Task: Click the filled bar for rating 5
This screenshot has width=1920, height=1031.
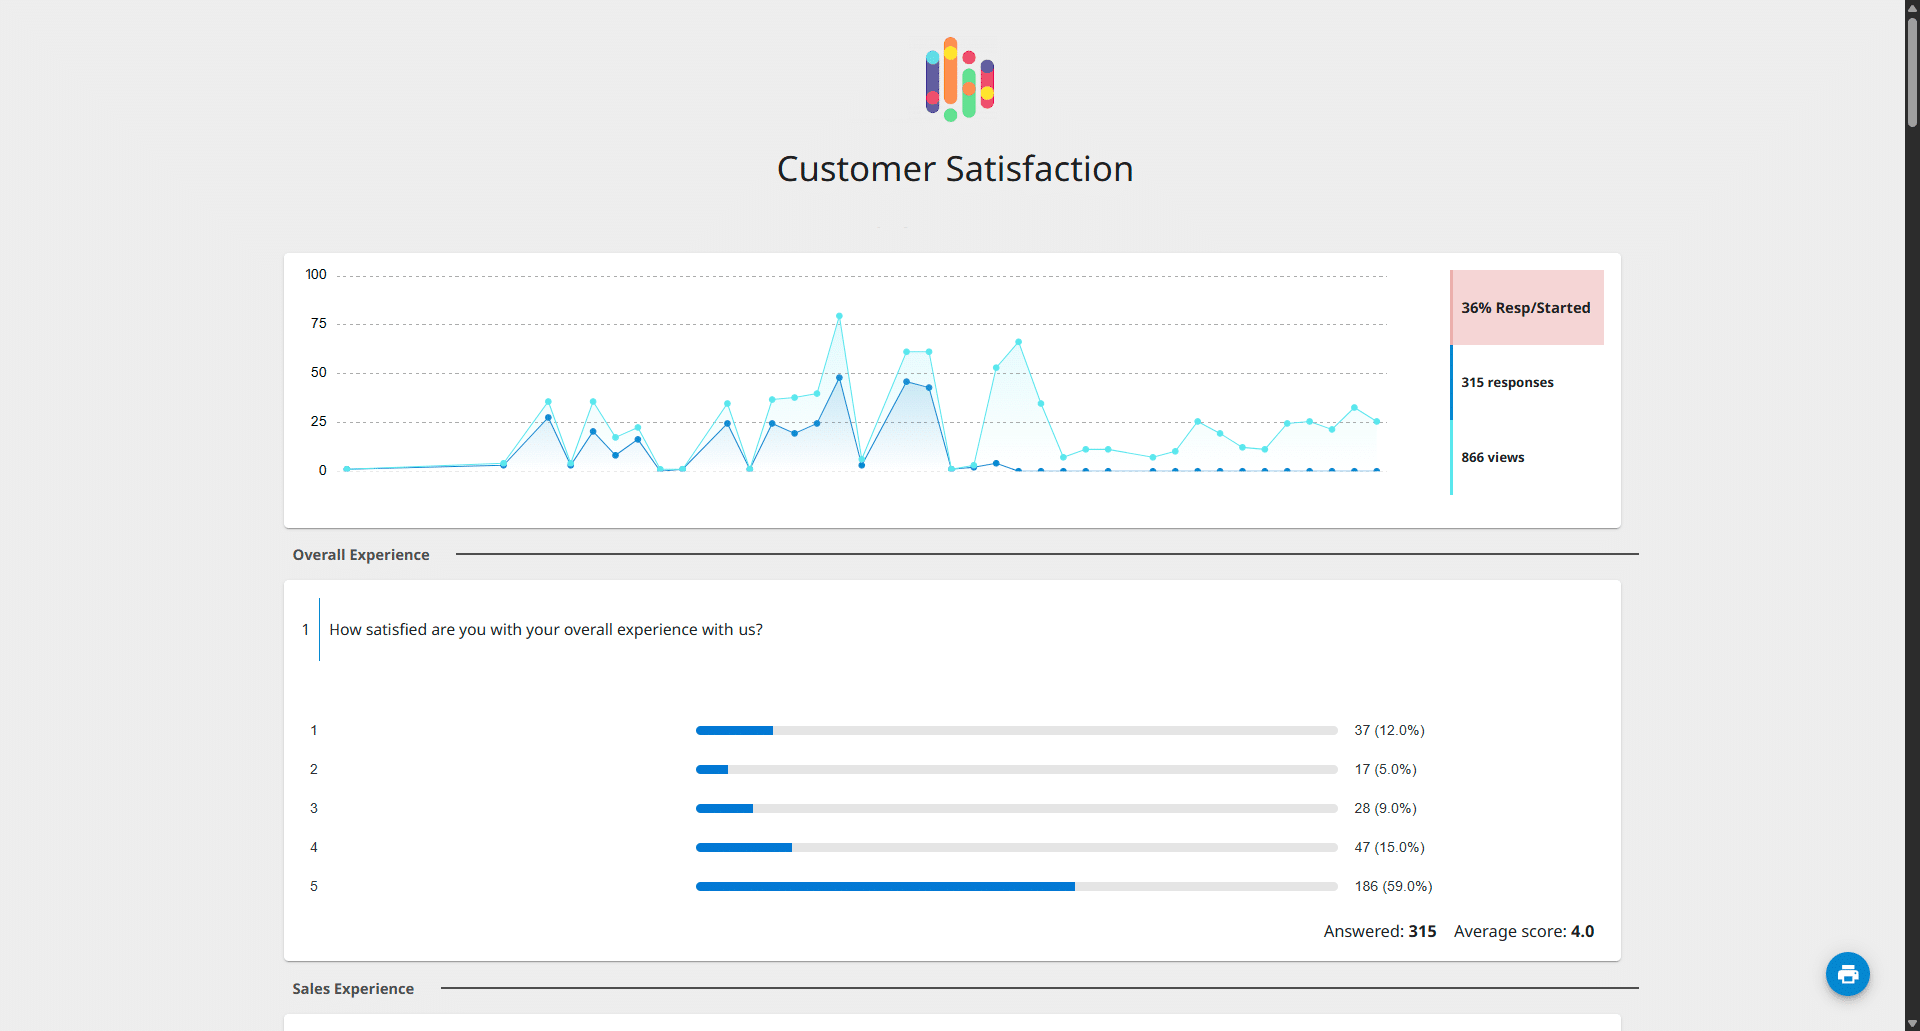Action: [x=885, y=887]
